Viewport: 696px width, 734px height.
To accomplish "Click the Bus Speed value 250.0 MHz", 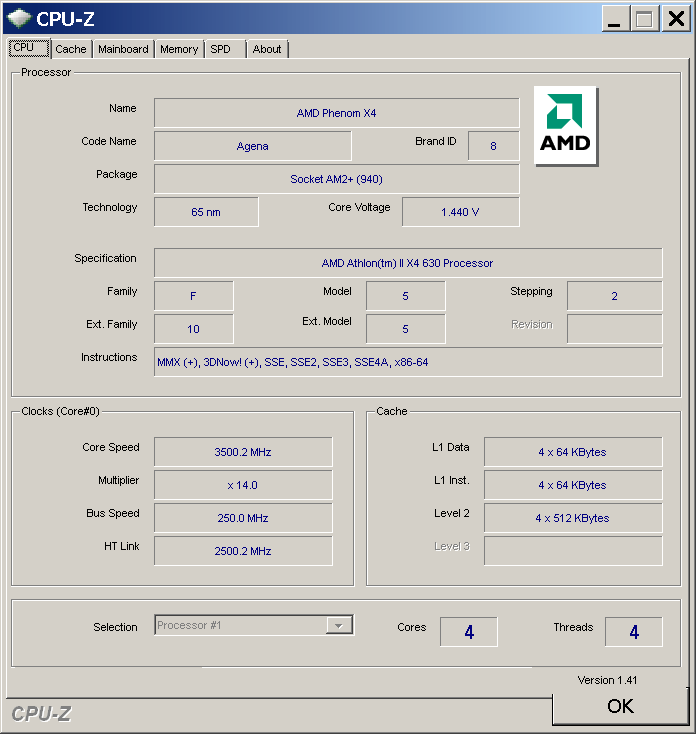I will click(x=243, y=518).
